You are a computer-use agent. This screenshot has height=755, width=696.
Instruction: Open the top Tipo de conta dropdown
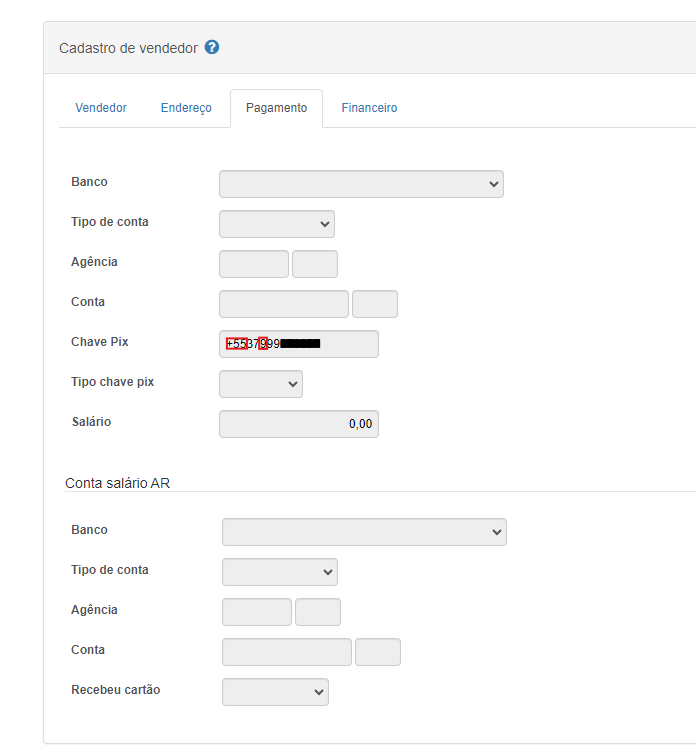(x=276, y=224)
